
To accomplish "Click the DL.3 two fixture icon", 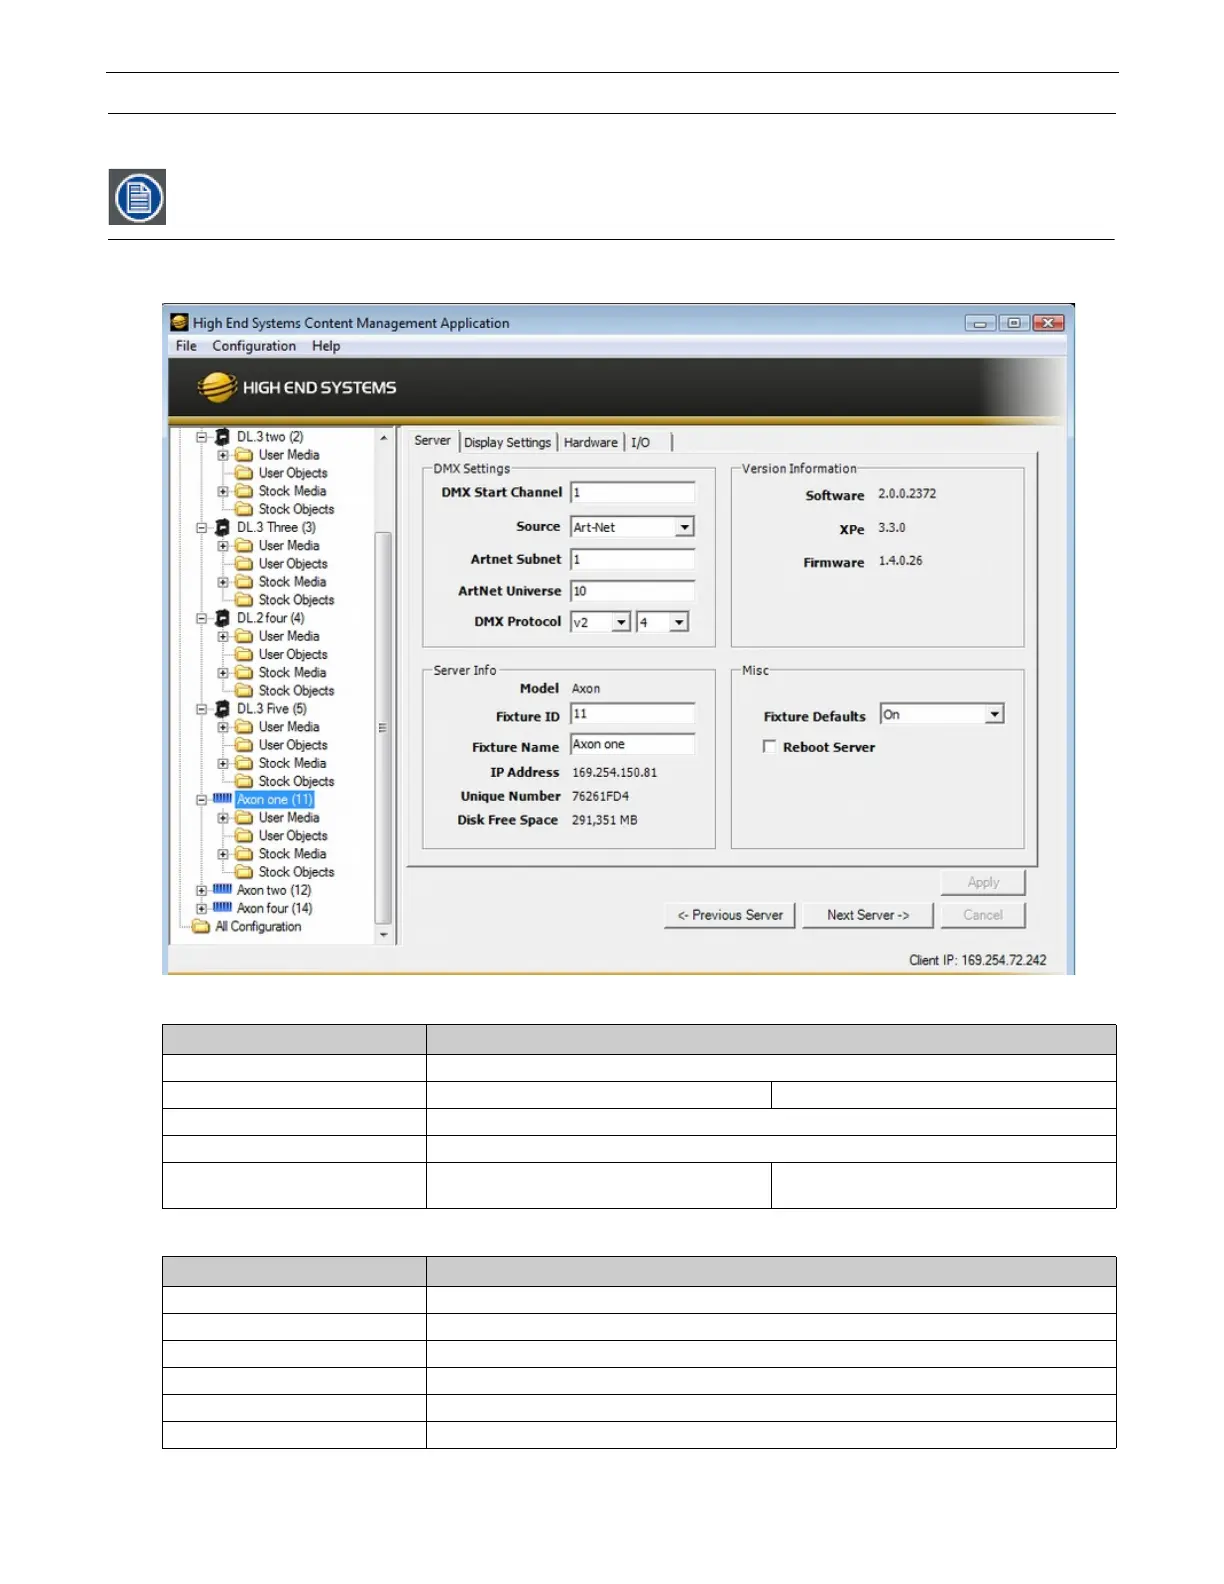I will click(x=222, y=437).
